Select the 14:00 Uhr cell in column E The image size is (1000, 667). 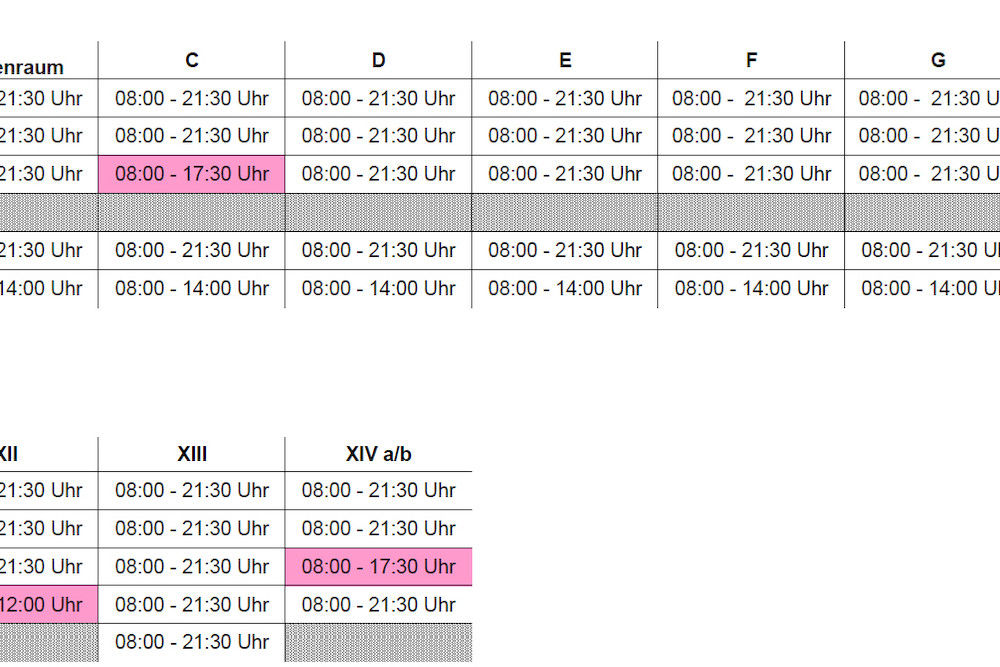(x=565, y=288)
